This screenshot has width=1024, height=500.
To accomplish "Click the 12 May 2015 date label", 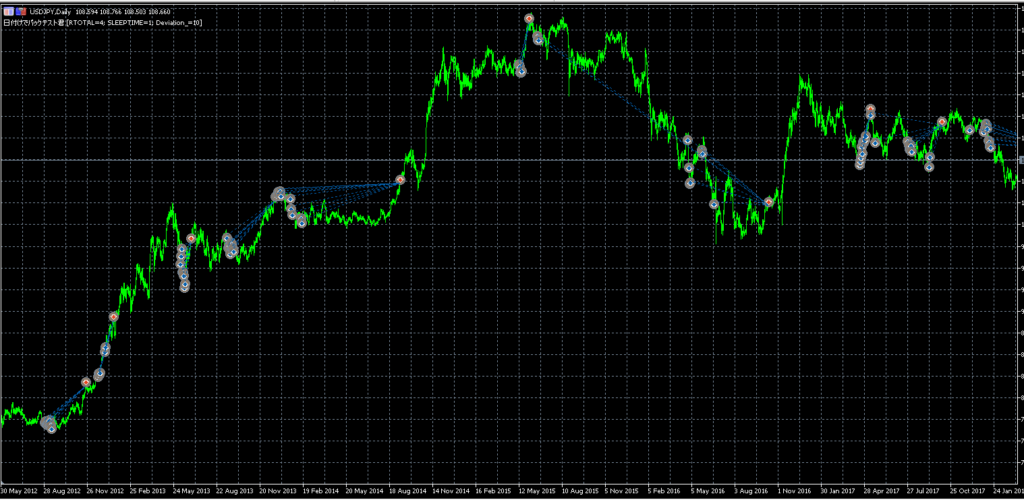I will (x=538, y=492).
